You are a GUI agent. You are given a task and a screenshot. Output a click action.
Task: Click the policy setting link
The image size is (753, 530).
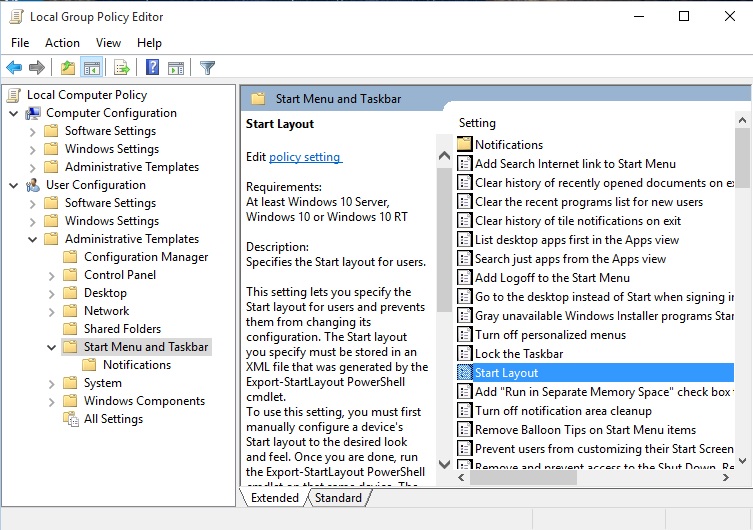[305, 157]
